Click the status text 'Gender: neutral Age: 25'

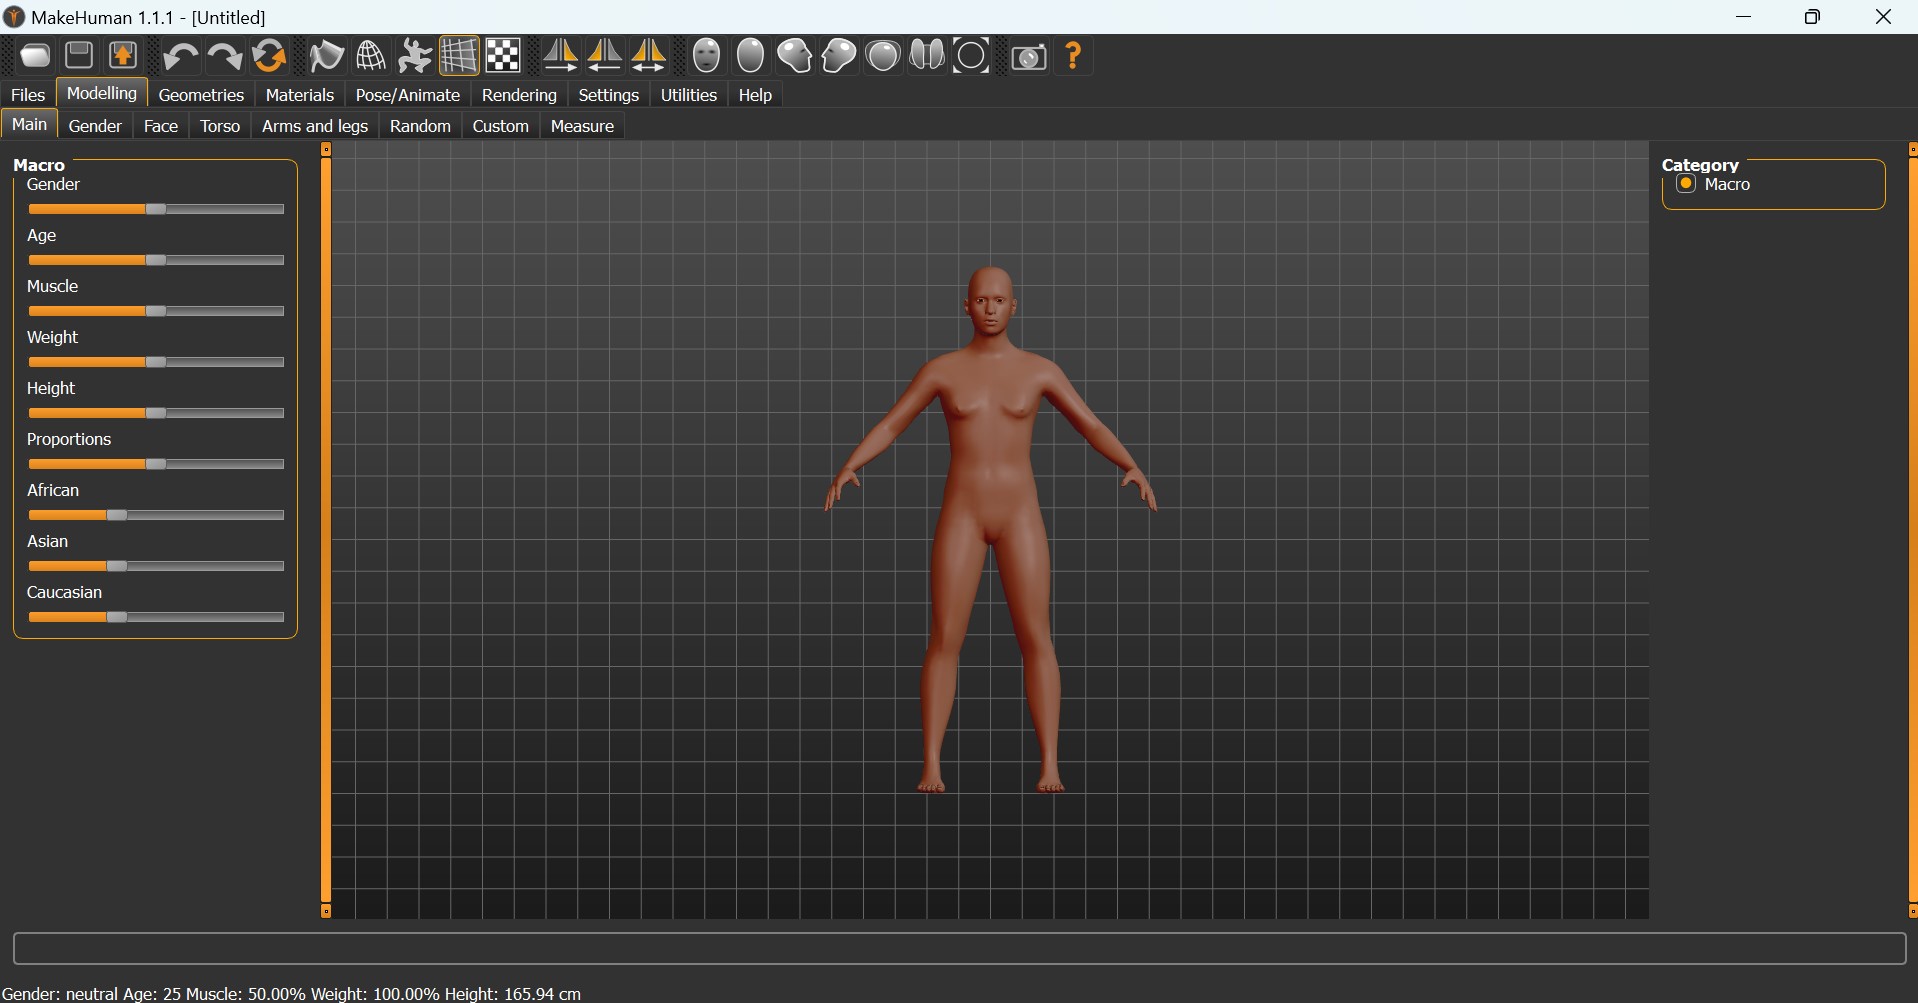(x=92, y=994)
